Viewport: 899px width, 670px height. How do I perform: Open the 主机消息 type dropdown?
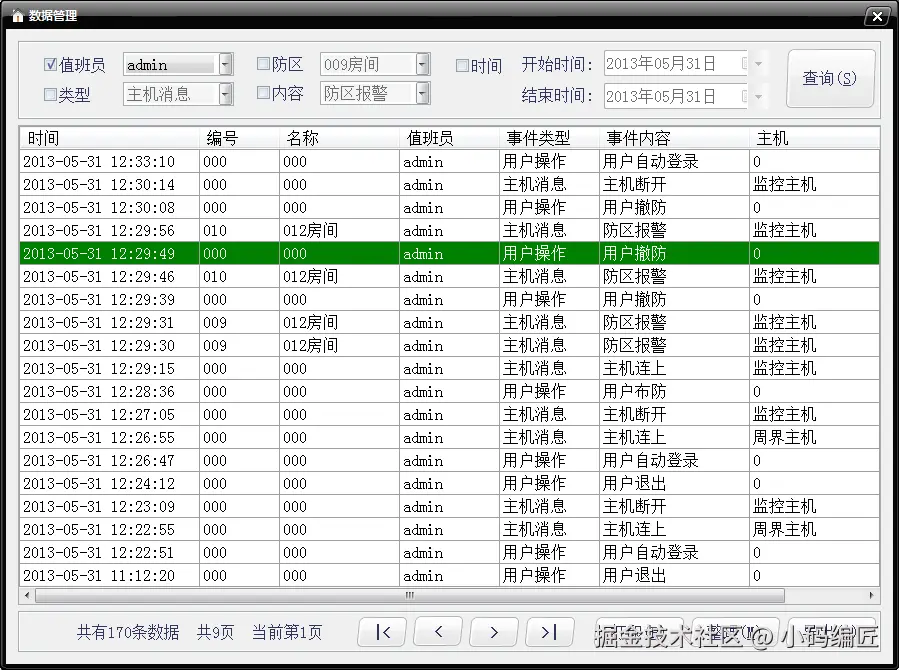tap(226, 93)
